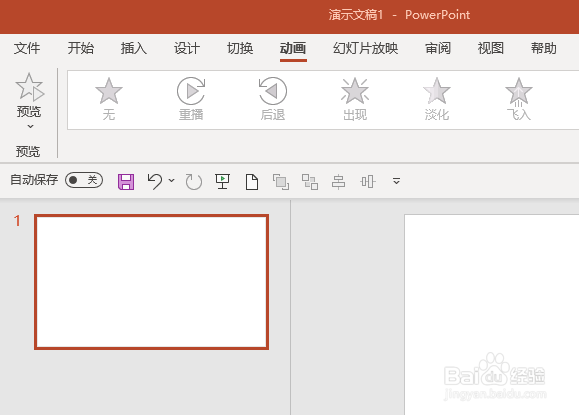Choose the 淡化 fade animation
Image resolution: width=579 pixels, height=415 pixels.
437,99
